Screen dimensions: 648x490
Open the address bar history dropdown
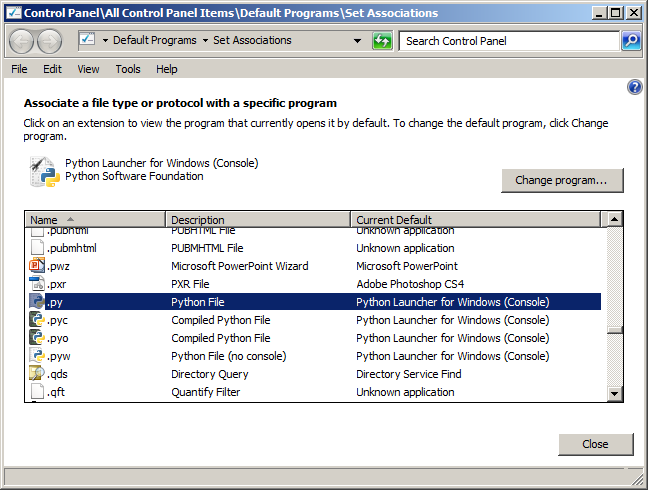357,41
